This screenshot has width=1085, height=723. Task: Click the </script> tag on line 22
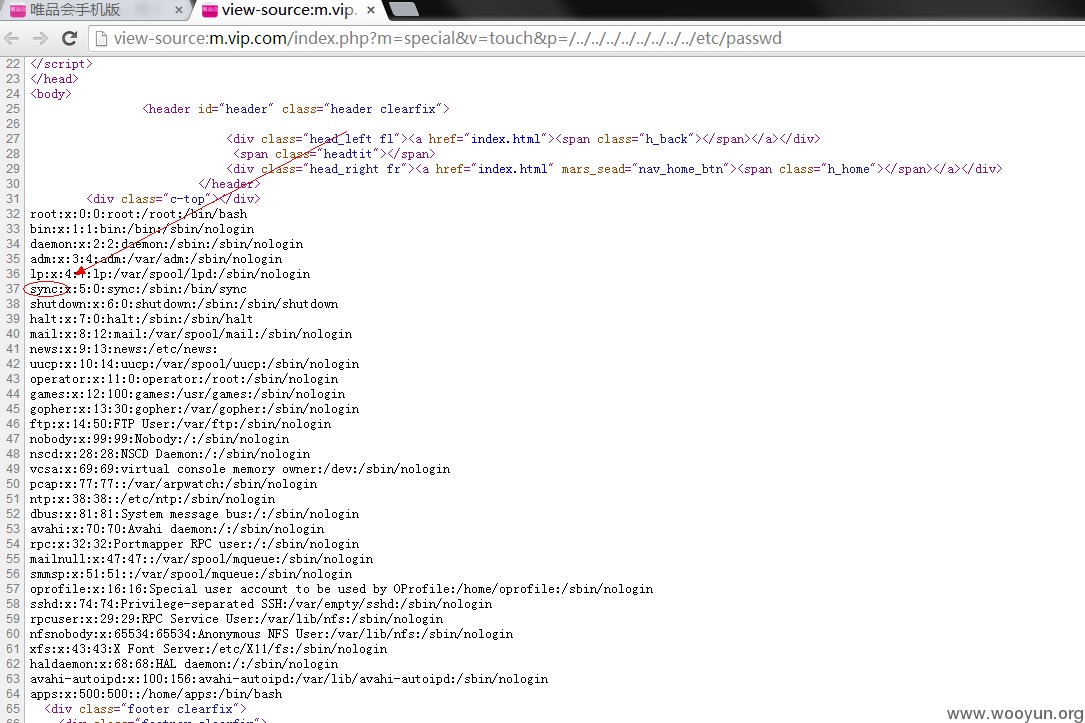pyautogui.click(x=61, y=64)
